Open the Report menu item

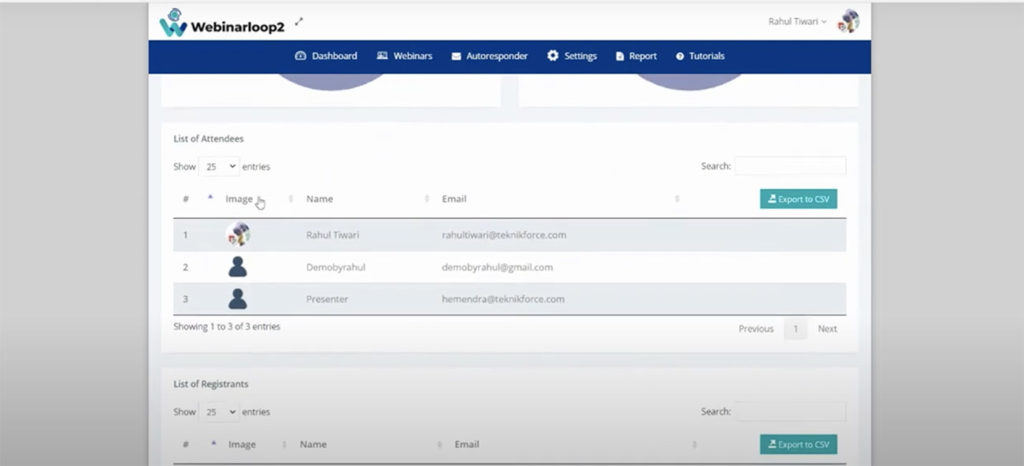(636, 56)
